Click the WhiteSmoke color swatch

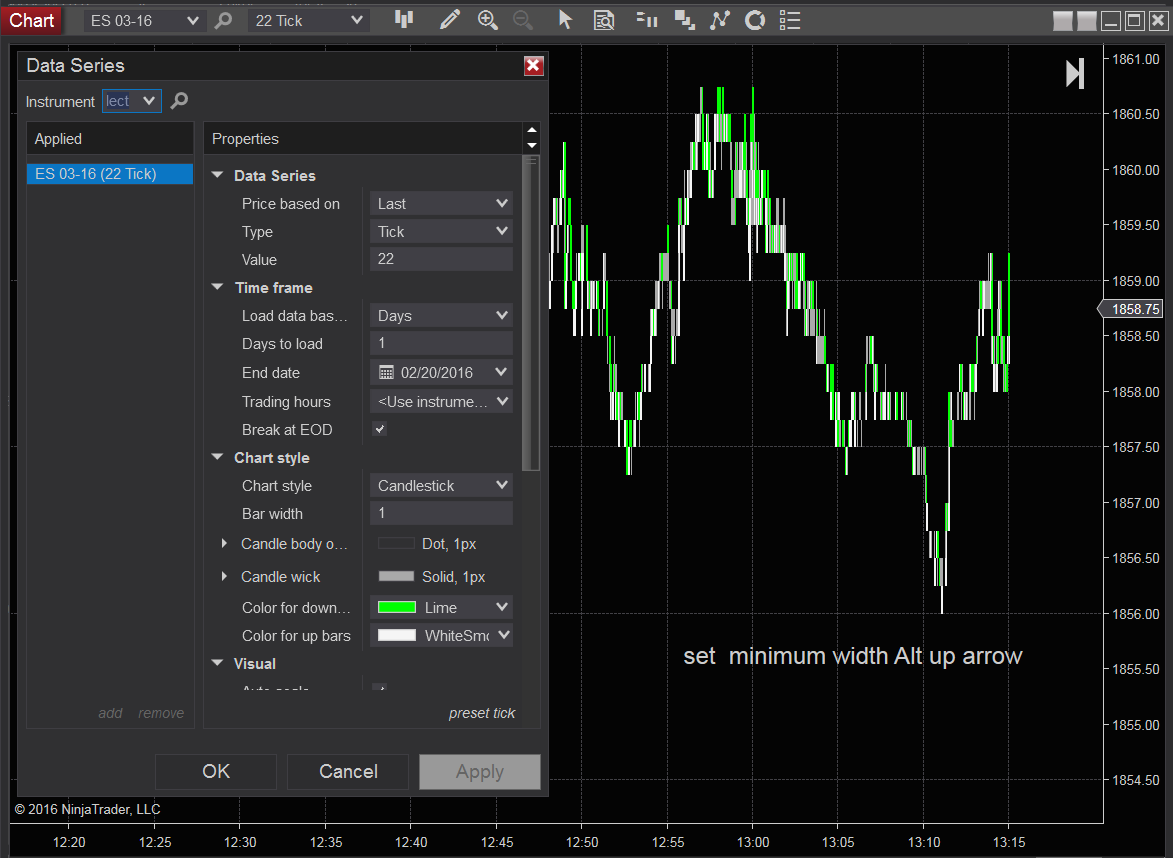(x=396, y=636)
